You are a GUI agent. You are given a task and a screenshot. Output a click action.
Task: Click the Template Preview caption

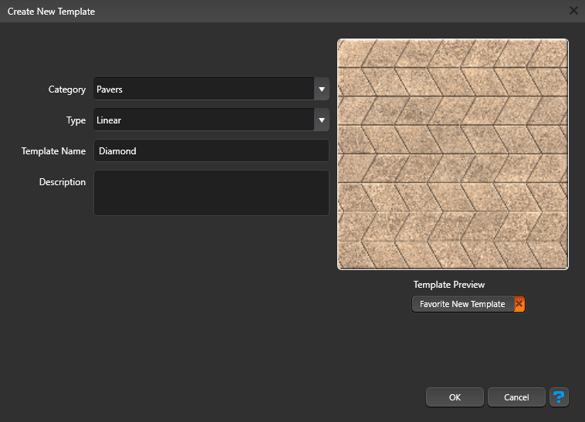point(449,285)
